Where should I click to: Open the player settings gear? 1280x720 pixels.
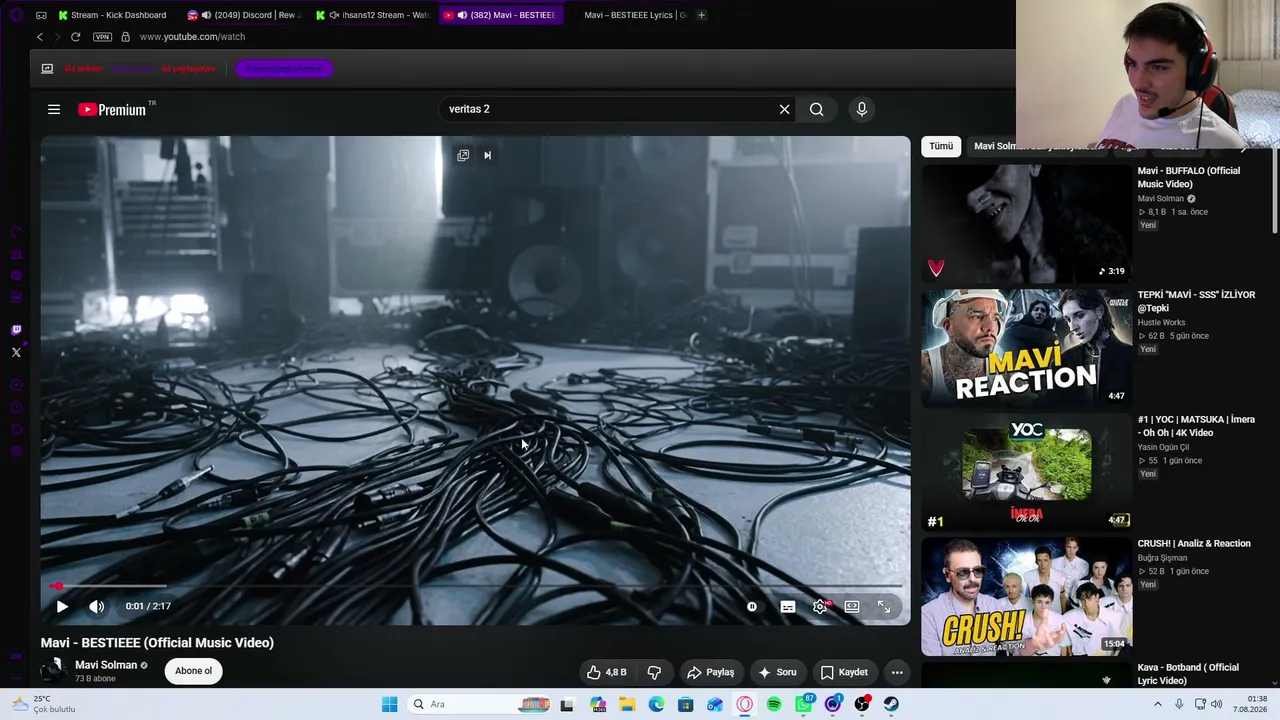[x=821, y=606]
